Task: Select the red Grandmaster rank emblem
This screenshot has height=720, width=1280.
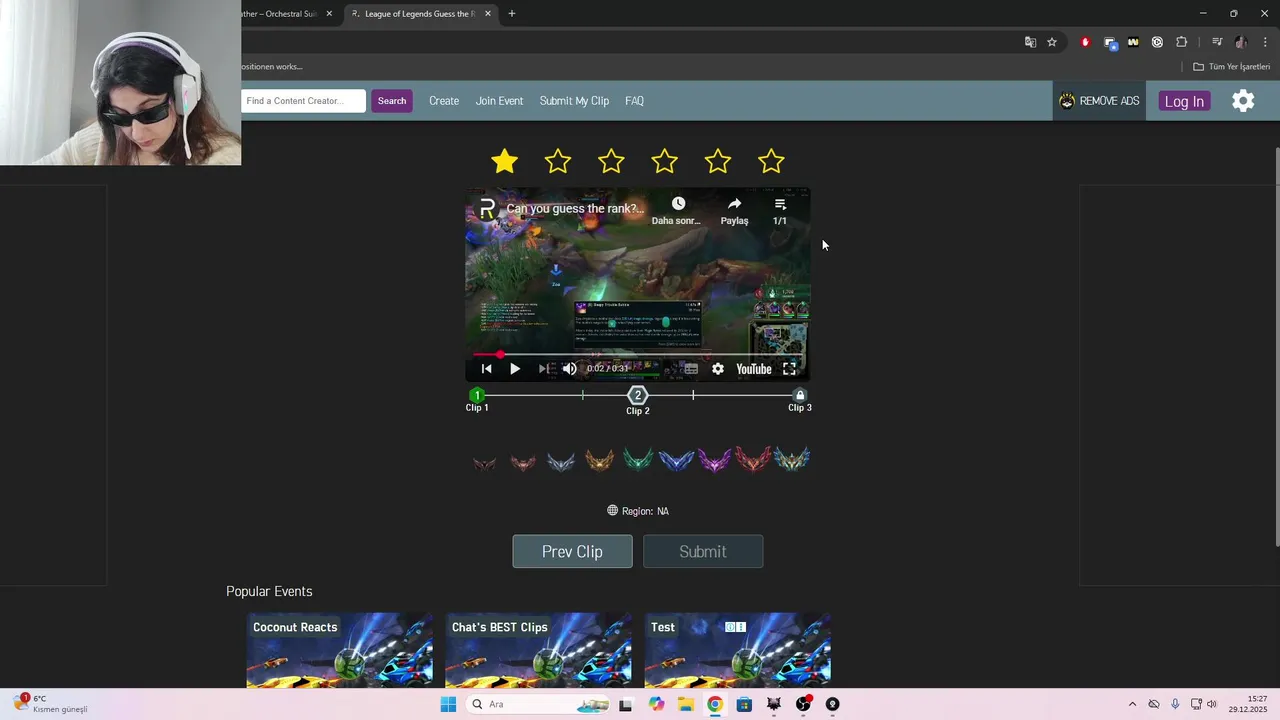Action: click(x=753, y=460)
